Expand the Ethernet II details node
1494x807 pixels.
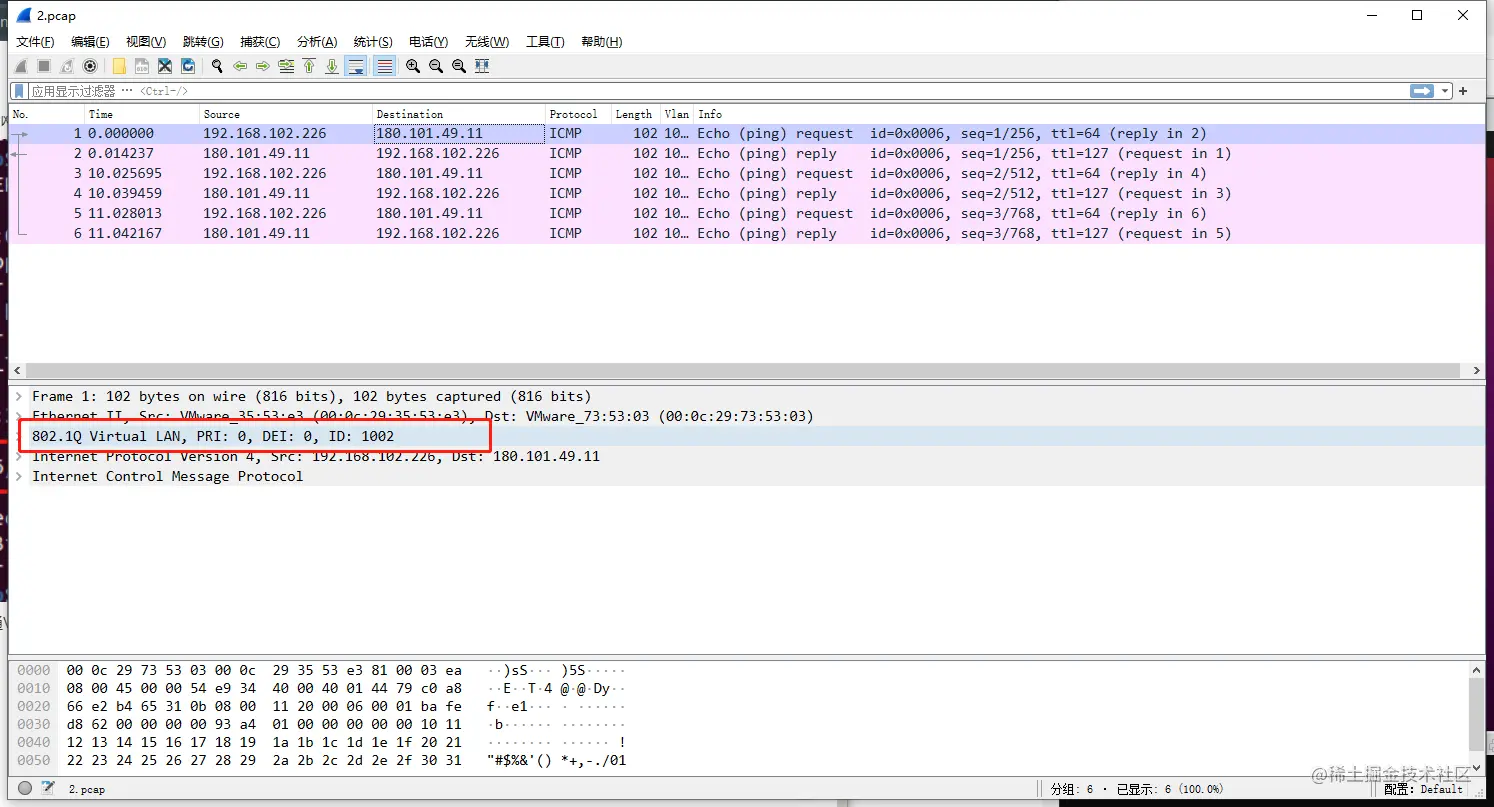tap(19, 416)
